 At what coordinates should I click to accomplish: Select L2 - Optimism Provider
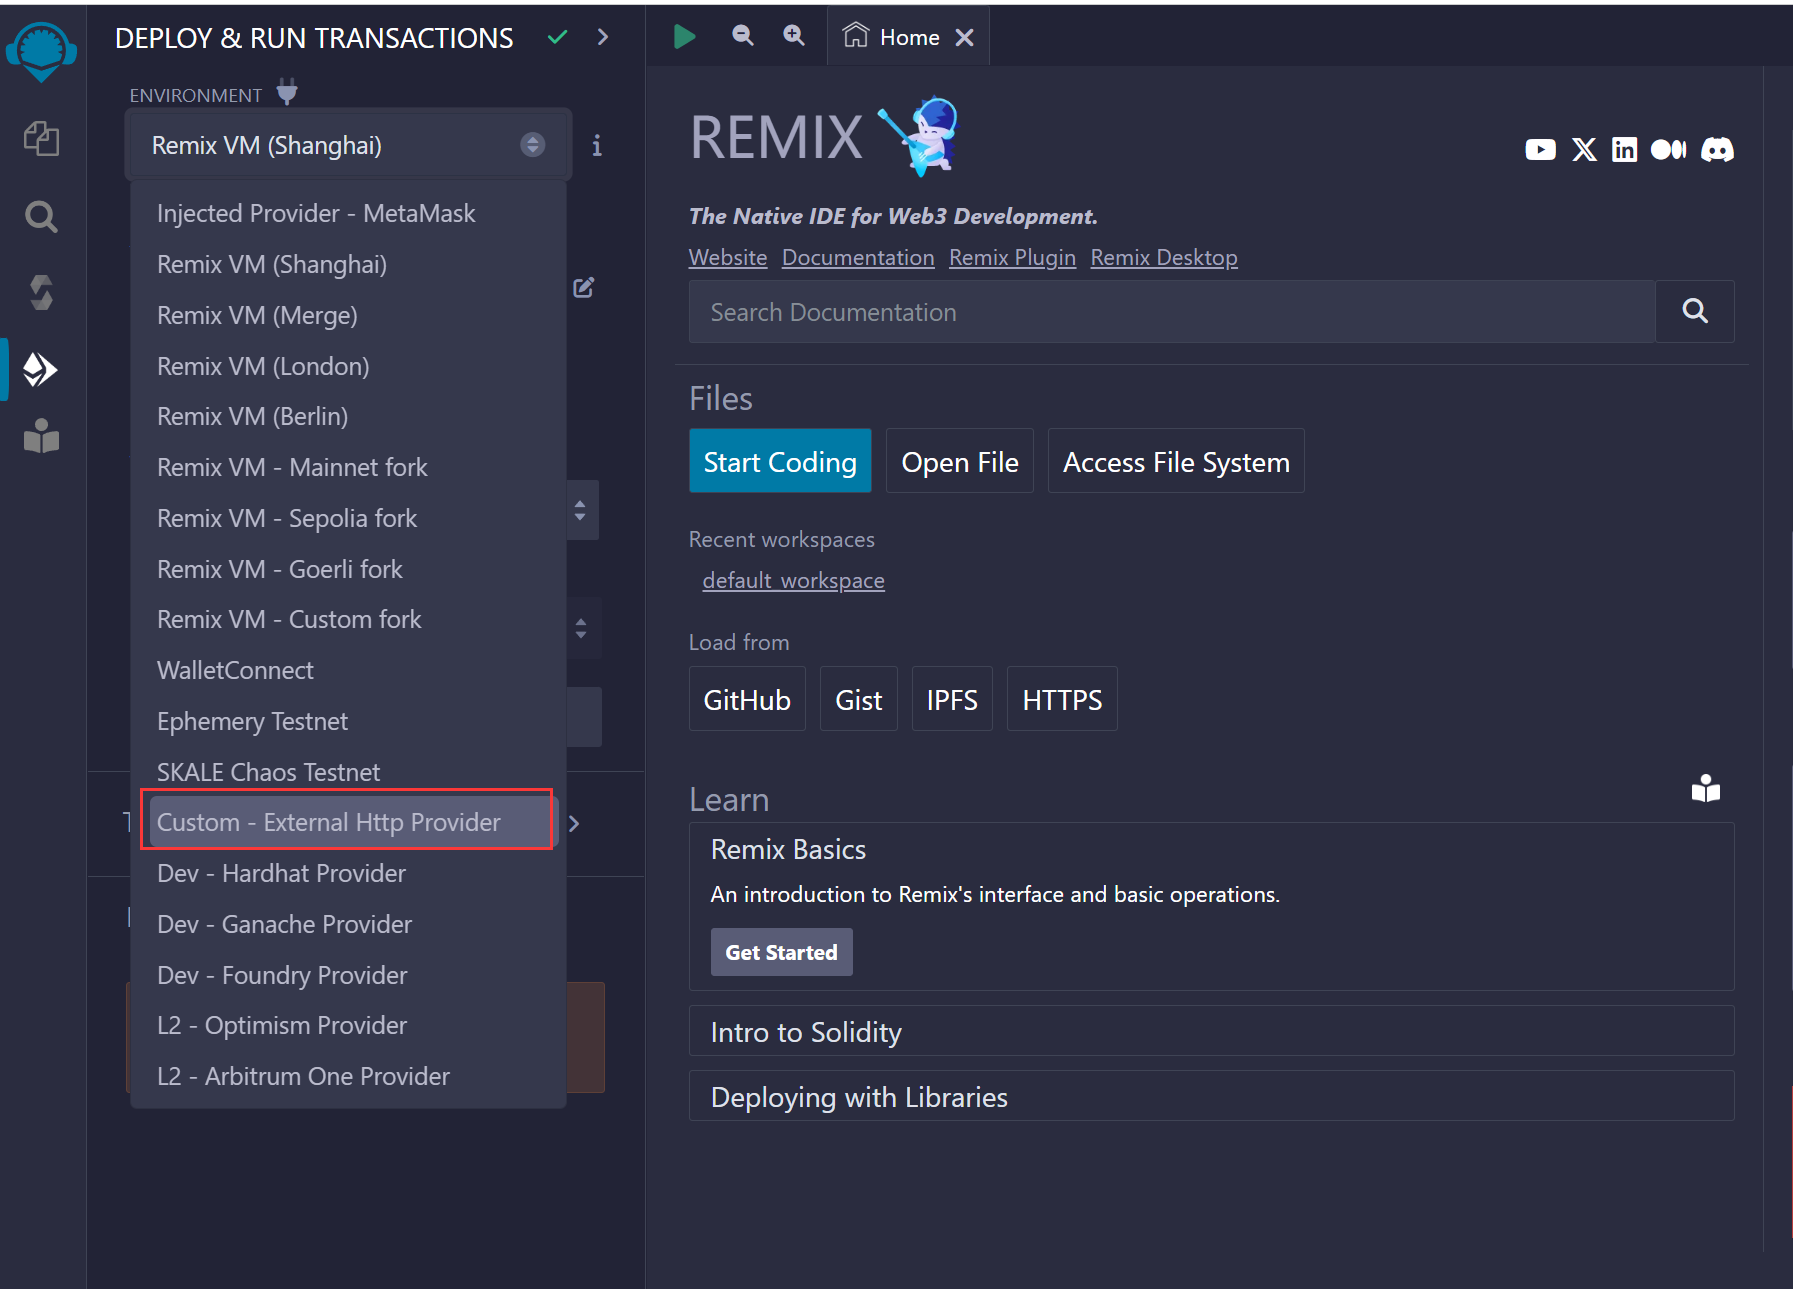[348, 1026]
